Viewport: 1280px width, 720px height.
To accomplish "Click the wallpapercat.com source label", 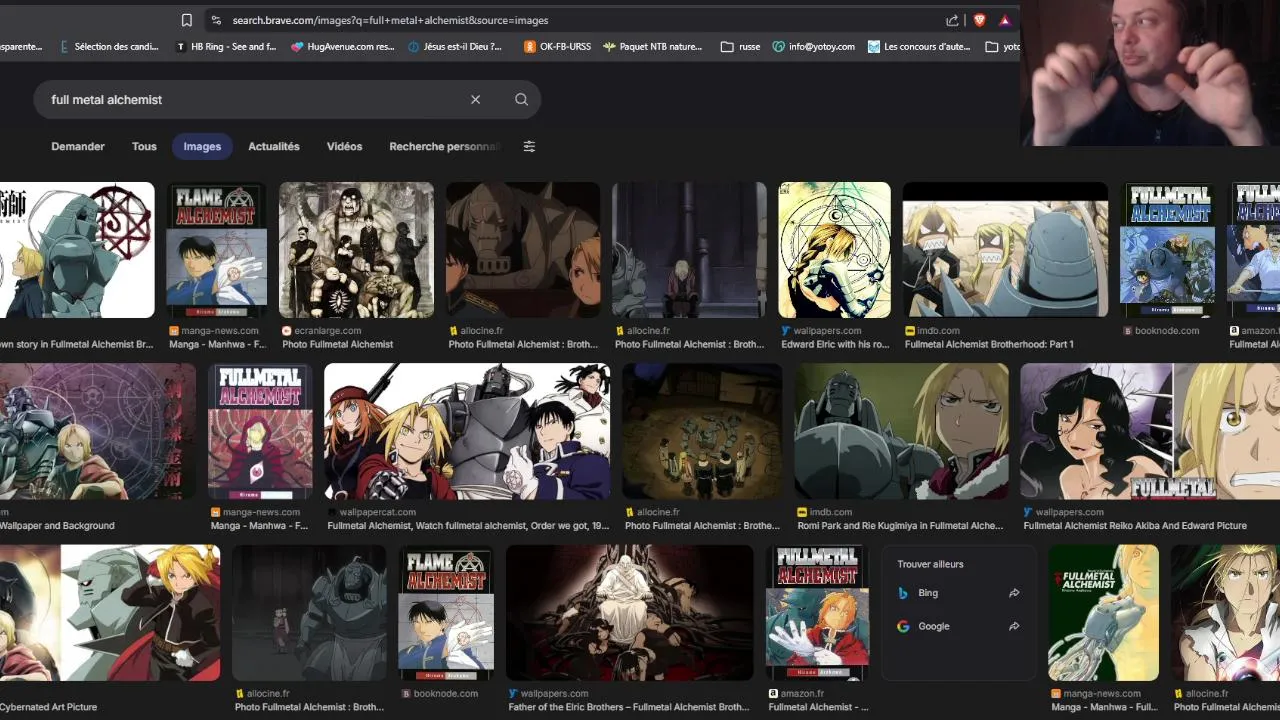I will point(371,512).
